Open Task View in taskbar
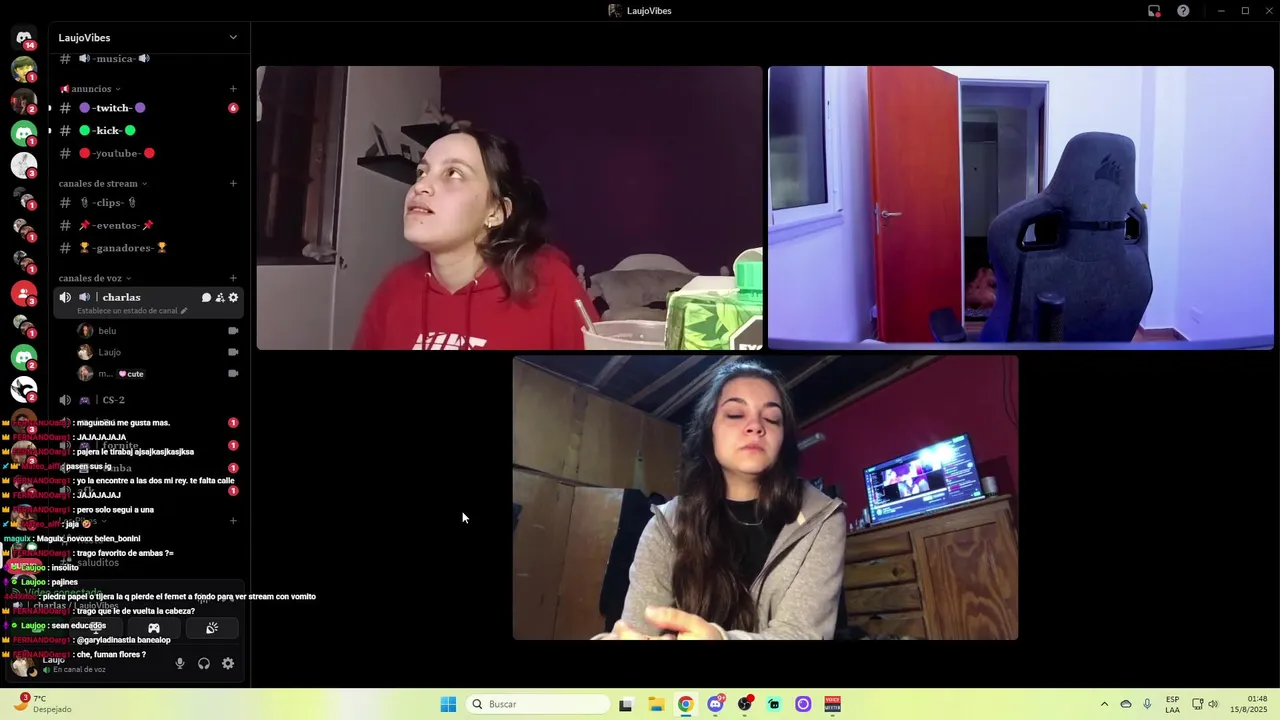This screenshot has width=1280, height=720. pyautogui.click(x=626, y=704)
